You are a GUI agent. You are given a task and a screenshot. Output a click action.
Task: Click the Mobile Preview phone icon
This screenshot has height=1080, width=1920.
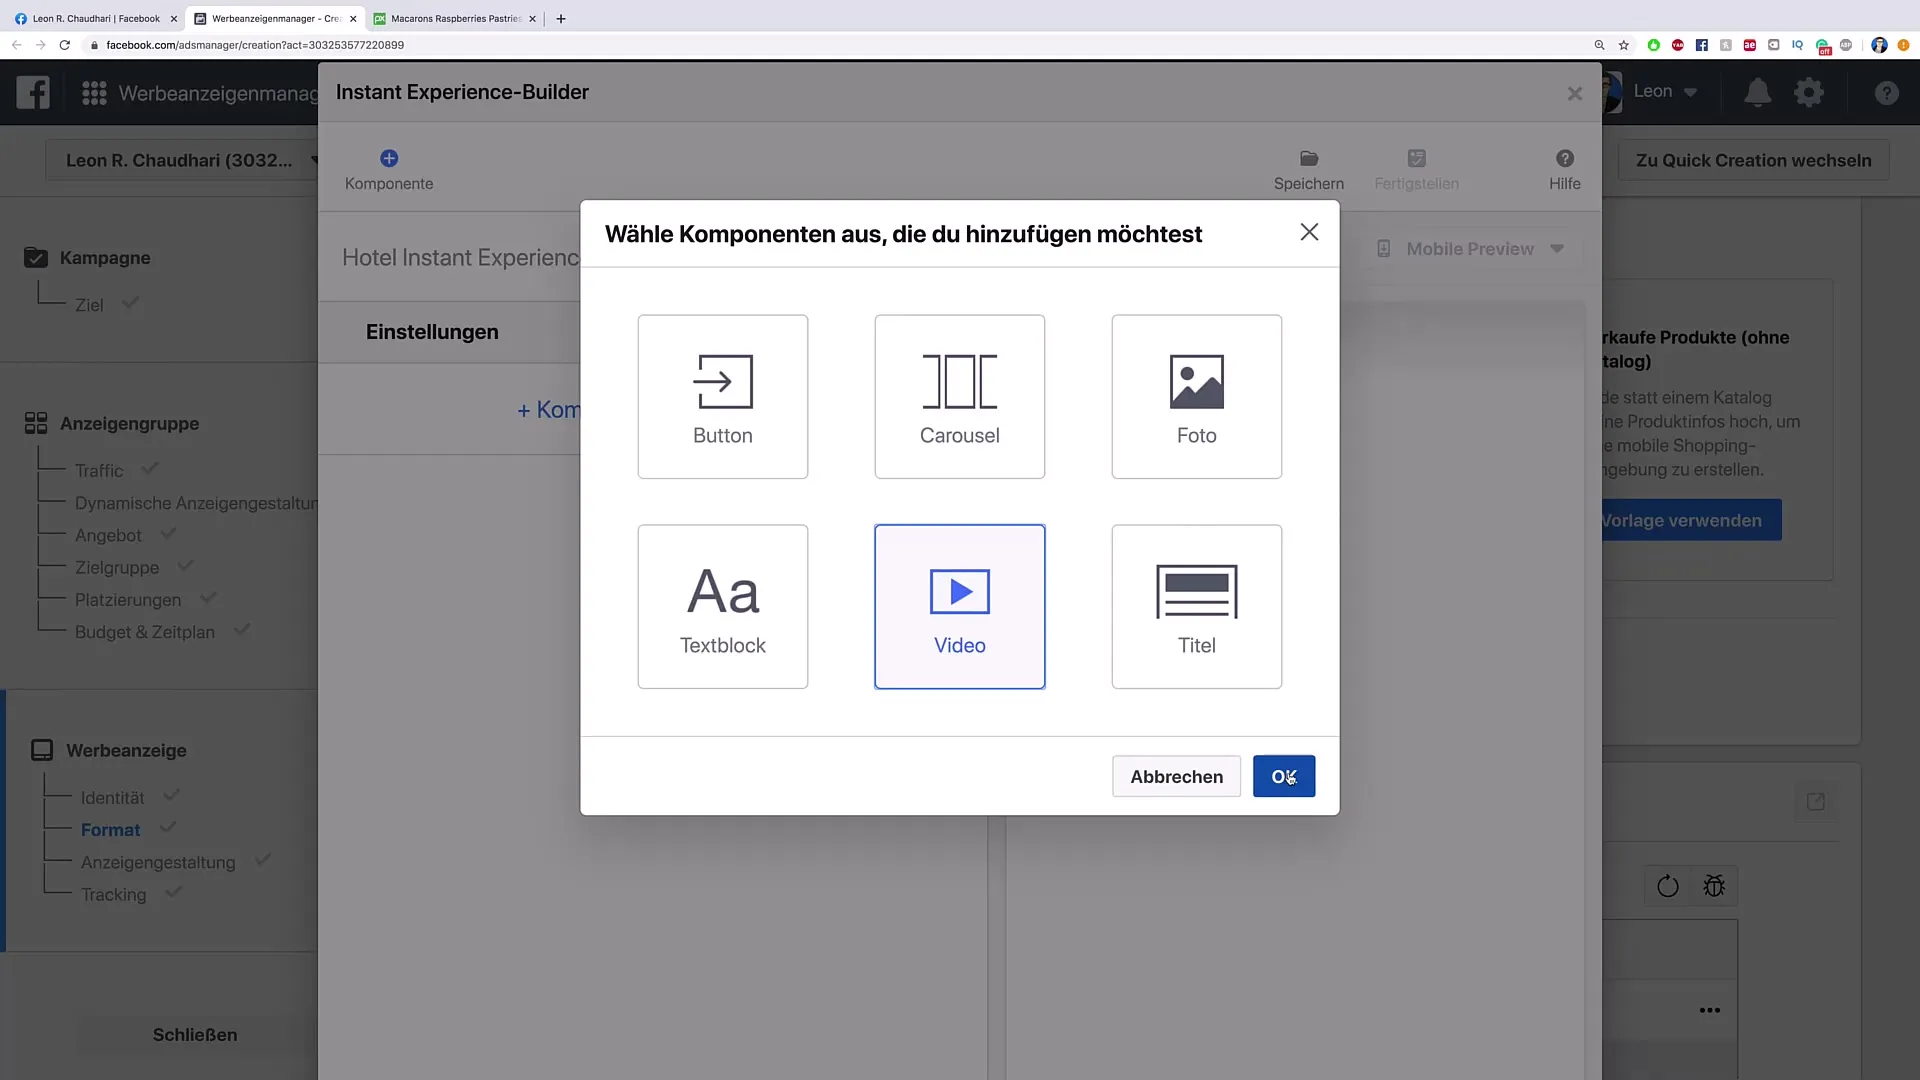coord(1383,249)
